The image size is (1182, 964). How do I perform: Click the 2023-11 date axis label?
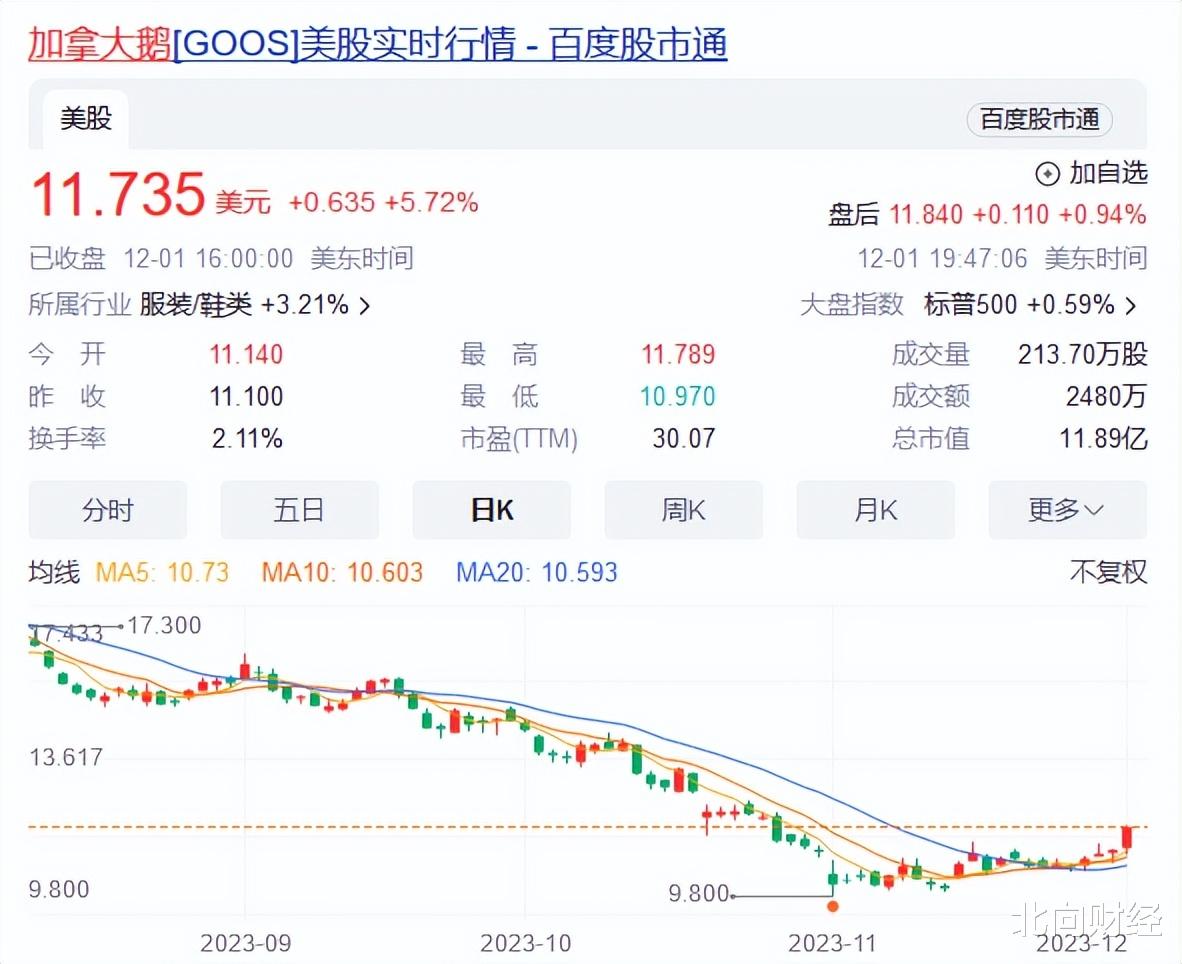(832, 943)
